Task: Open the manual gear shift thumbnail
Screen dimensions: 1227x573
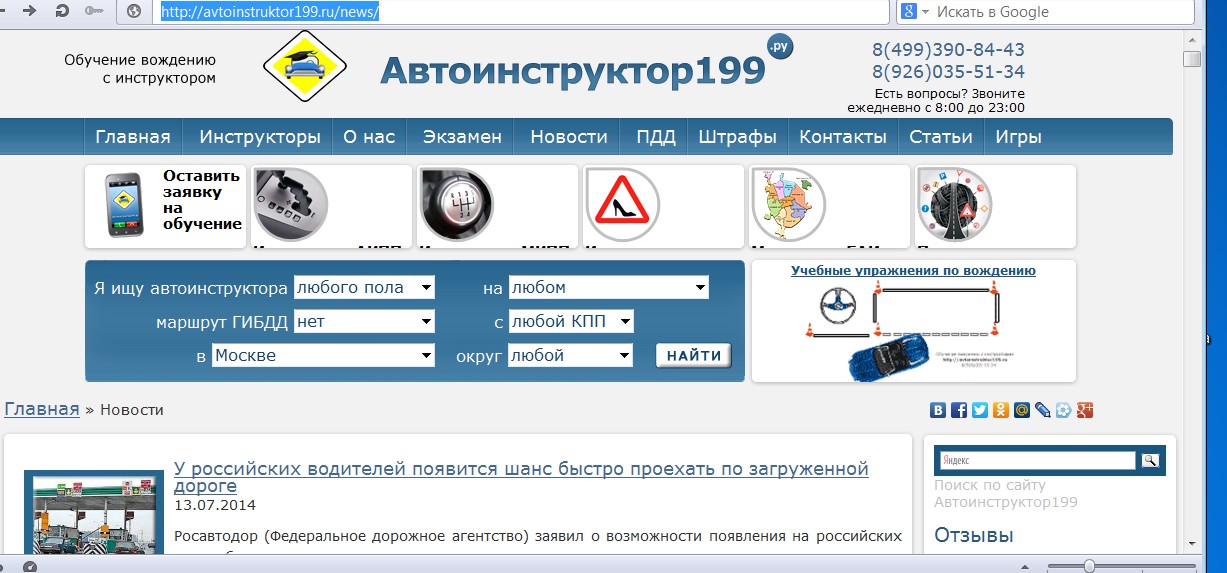Action: click(456, 204)
